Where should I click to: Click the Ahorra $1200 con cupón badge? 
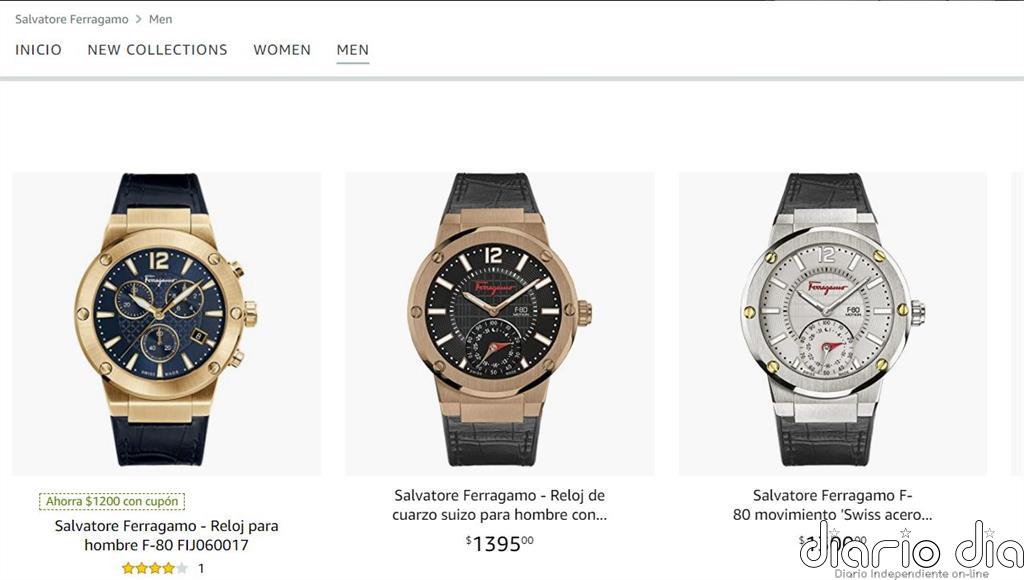pos(112,501)
